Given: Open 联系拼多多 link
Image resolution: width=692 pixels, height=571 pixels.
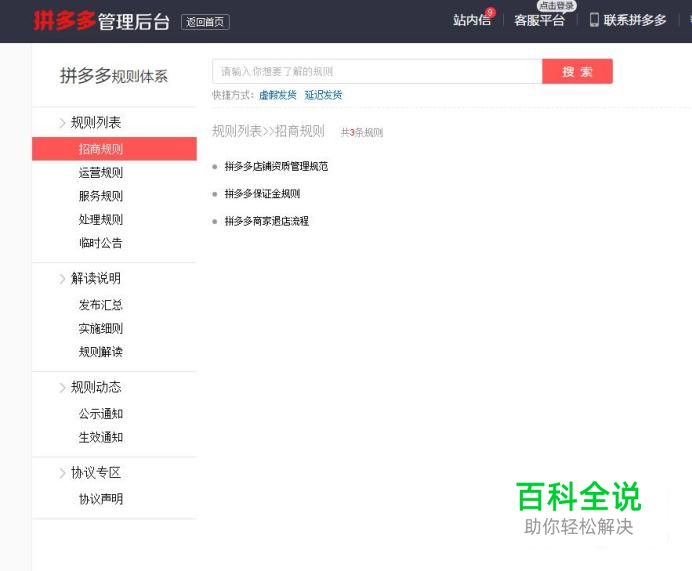Looking at the screenshot, I should click(635, 20).
